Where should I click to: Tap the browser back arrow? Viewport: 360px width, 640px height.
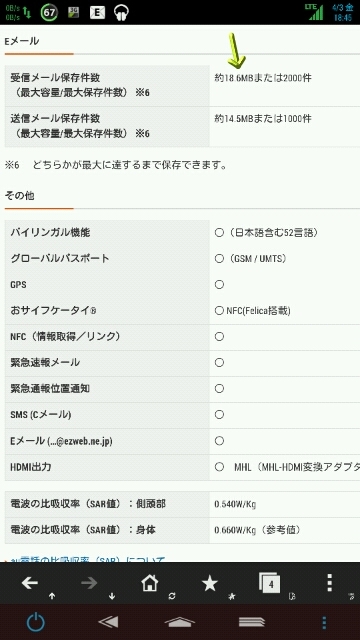[x=30, y=583]
